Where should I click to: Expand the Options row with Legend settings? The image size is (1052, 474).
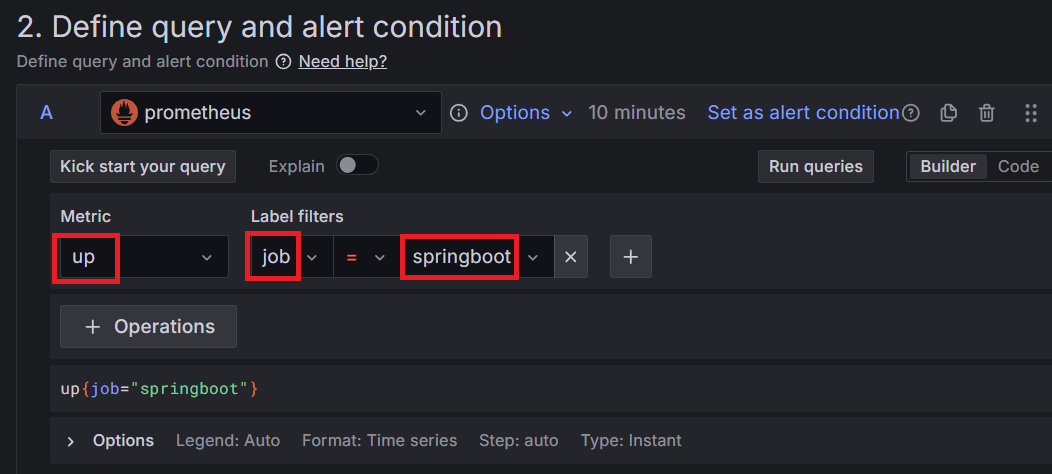coord(111,440)
